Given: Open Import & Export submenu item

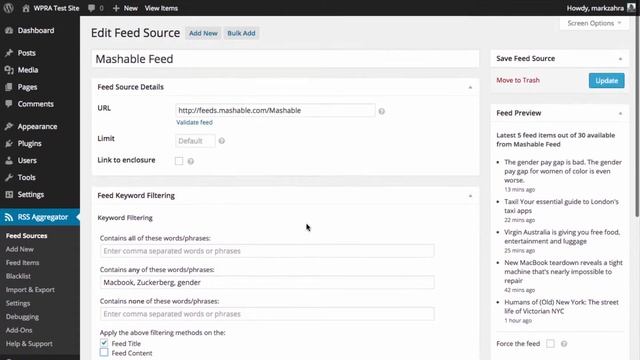Looking at the screenshot, I should coord(30,290).
